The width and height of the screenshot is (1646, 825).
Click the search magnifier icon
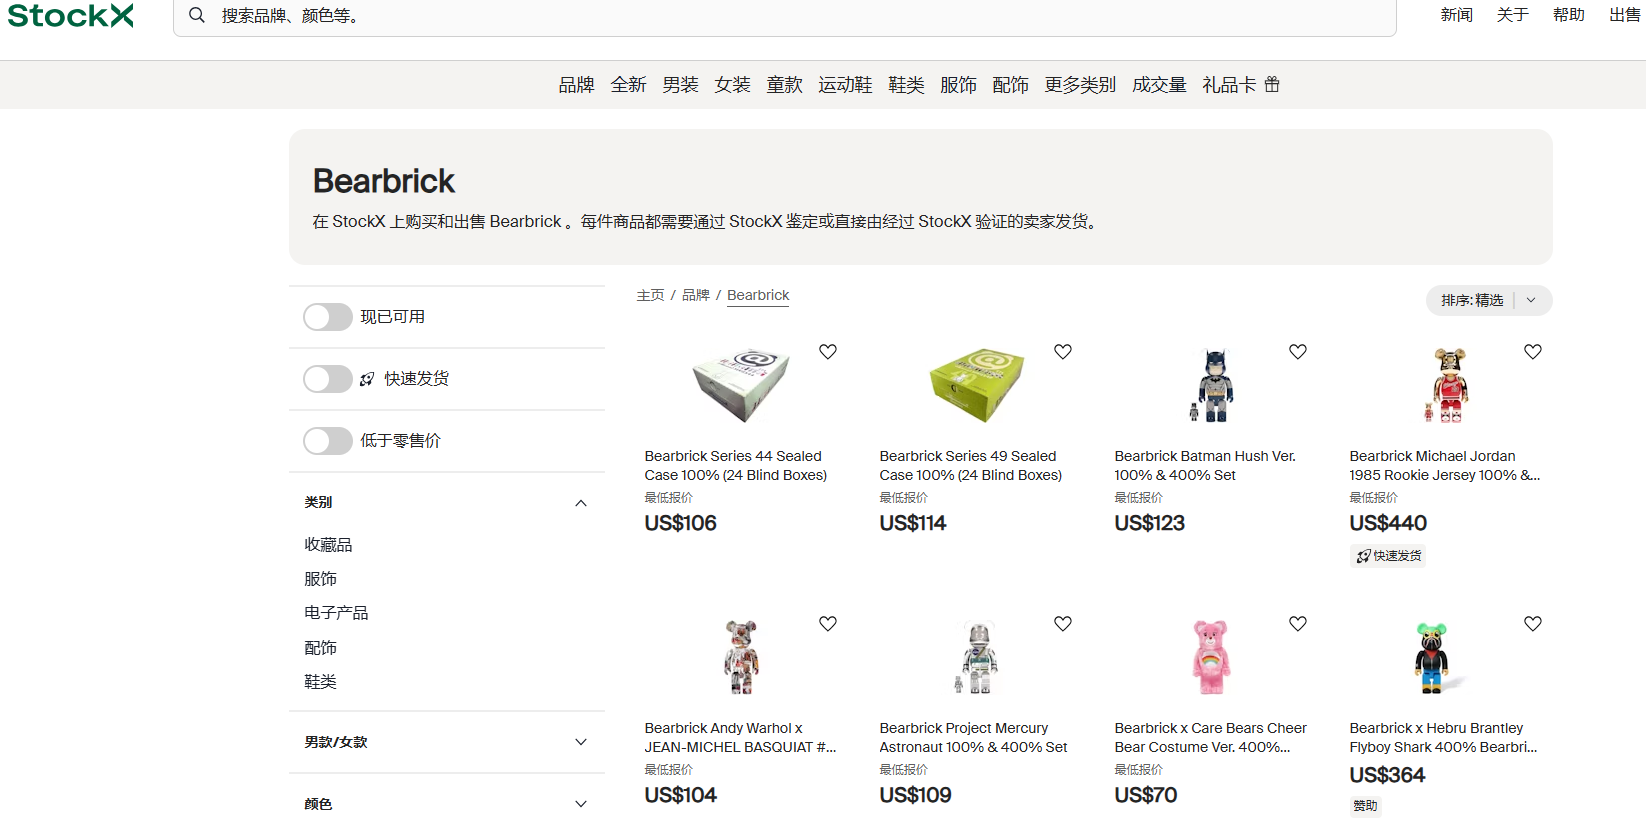197,15
